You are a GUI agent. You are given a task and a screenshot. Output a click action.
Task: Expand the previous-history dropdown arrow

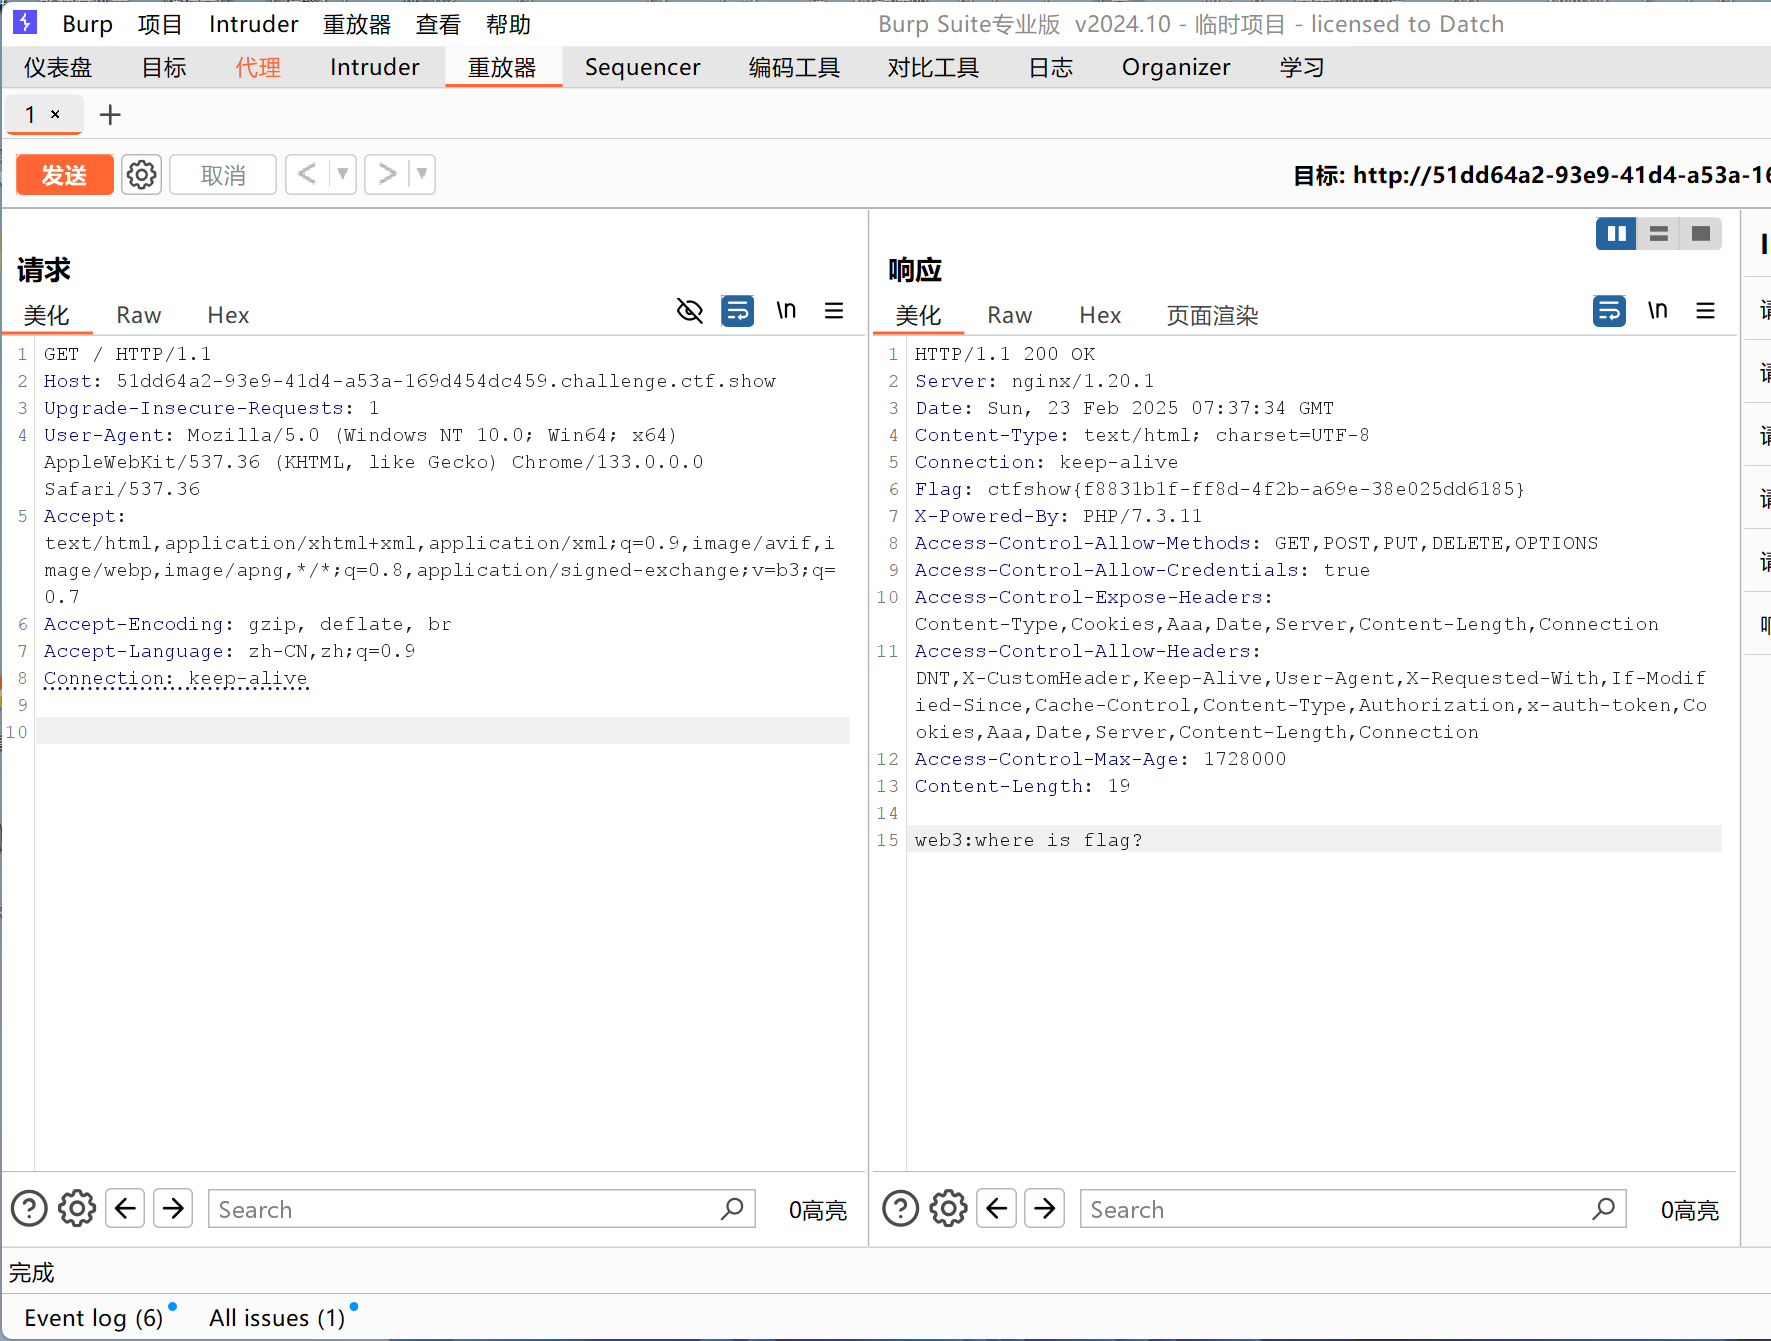point(343,174)
